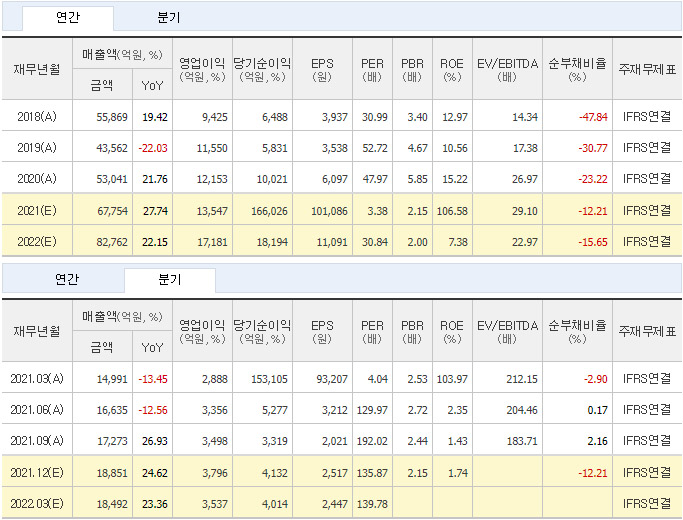The height and width of the screenshot is (520, 683).
Task: Click the quarterly net debt ratio -2.90
Action: [596, 379]
